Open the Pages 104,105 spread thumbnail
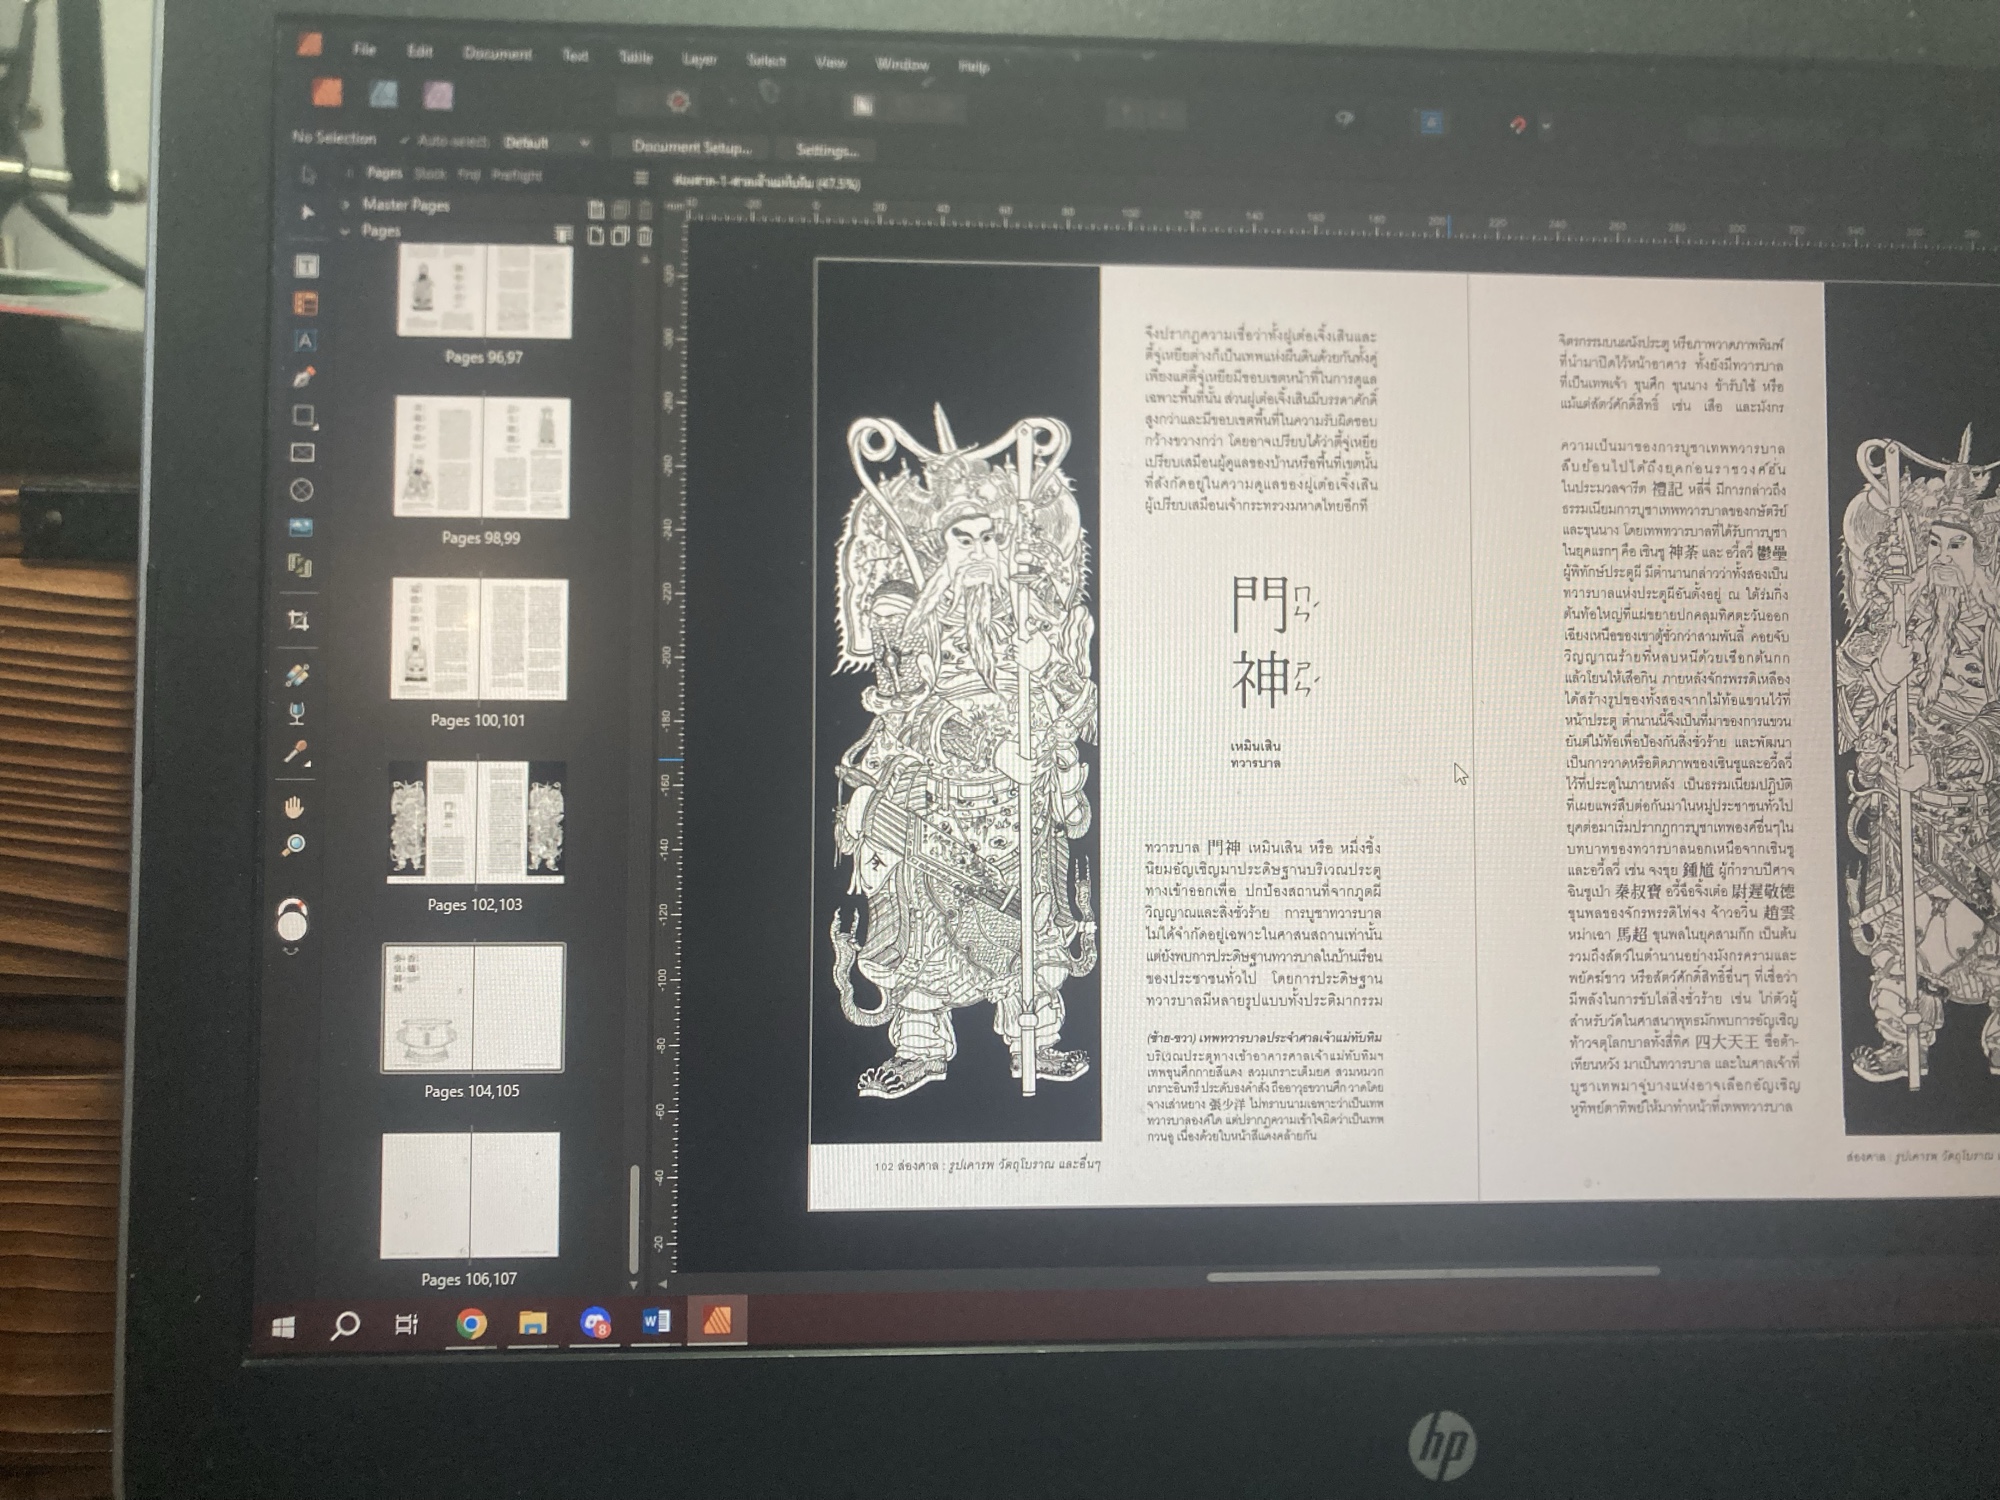 tap(473, 1008)
